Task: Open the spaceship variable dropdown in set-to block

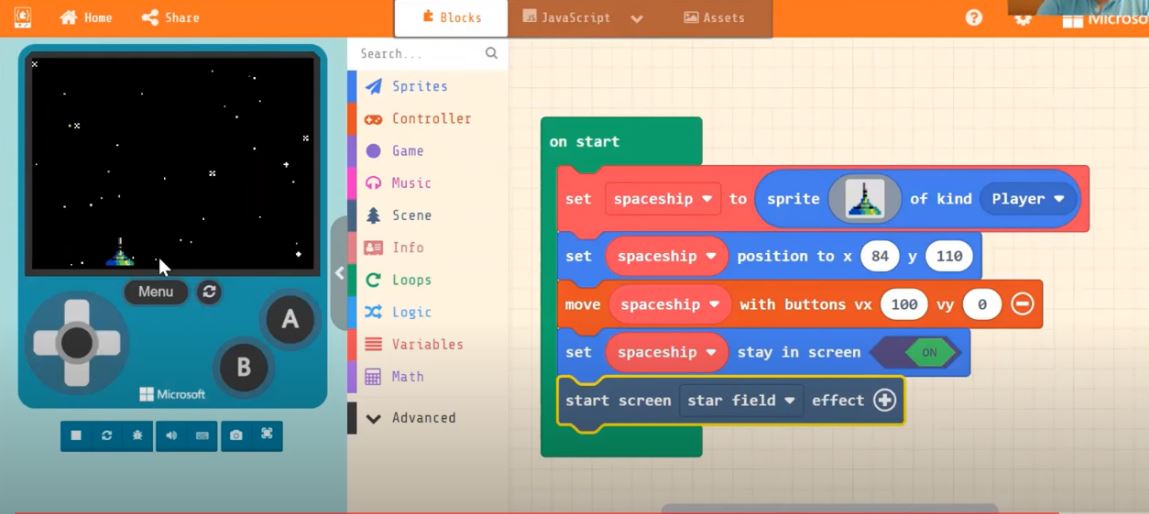Action: coord(663,199)
